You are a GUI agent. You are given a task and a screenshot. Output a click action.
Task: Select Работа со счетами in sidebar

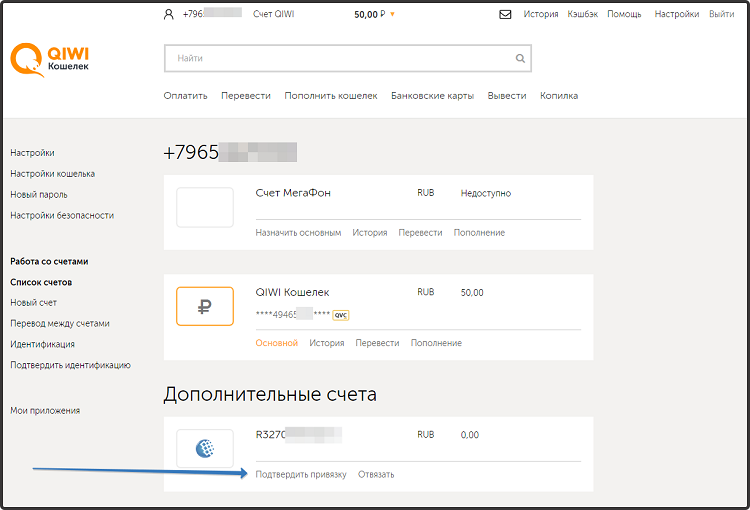click(x=49, y=261)
